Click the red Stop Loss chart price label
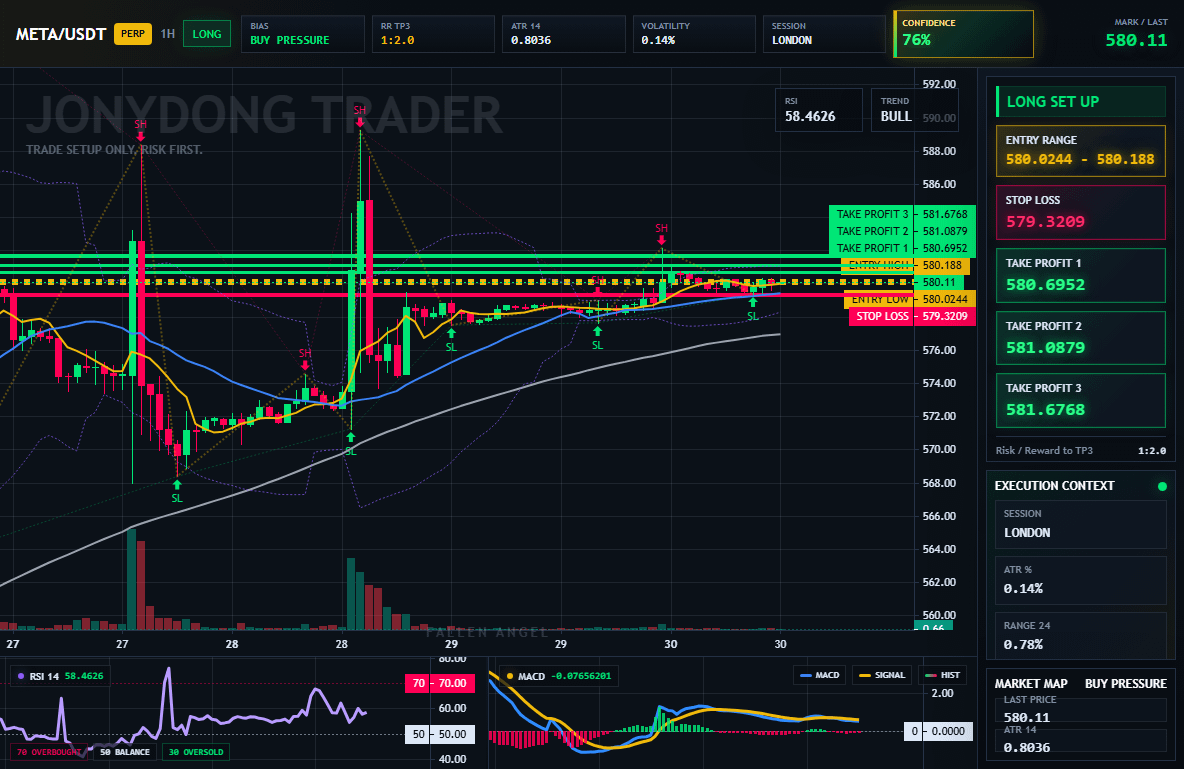The height and width of the screenshot is (769, 1184). (912, 317)
